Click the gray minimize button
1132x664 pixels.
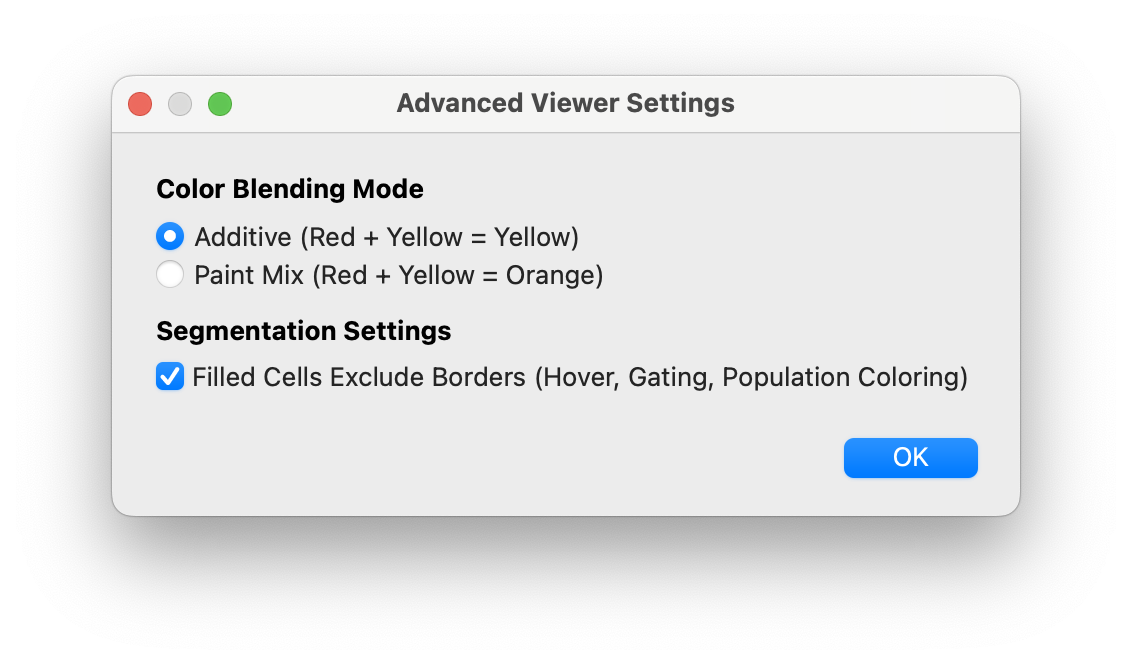pos(179,103)
